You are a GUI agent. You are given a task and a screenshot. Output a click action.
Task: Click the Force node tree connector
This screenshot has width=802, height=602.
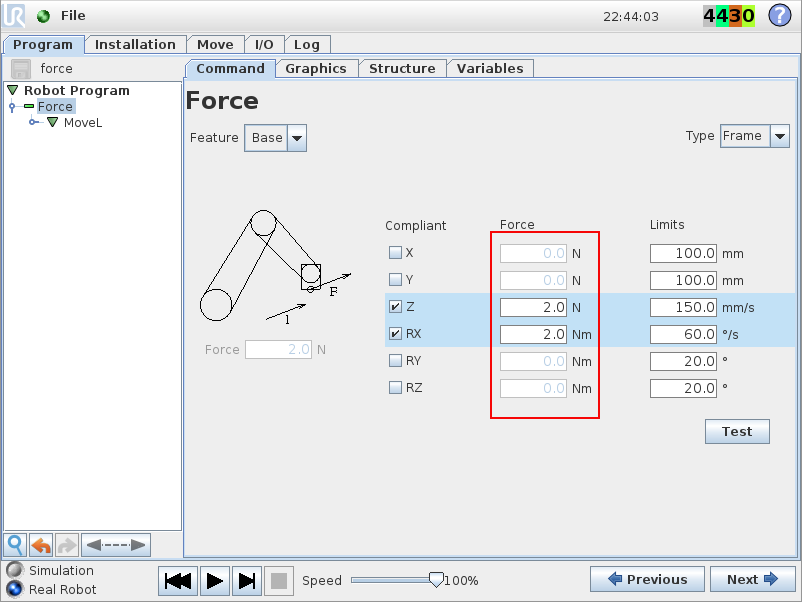click(x=12, y=106)
